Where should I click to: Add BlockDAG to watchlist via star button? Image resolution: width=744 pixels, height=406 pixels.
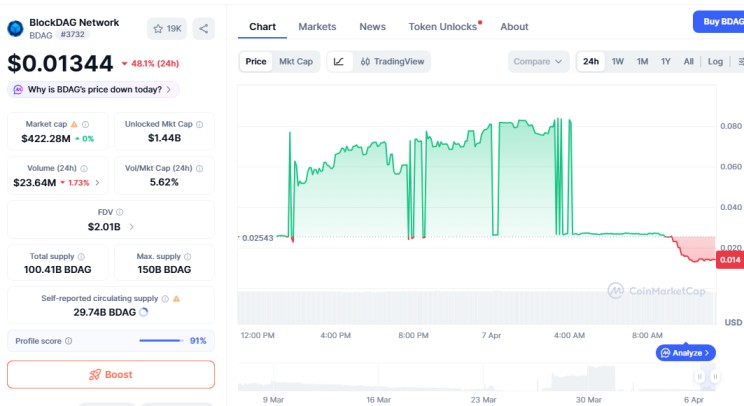pyautogui.click(x=166, y=29)
